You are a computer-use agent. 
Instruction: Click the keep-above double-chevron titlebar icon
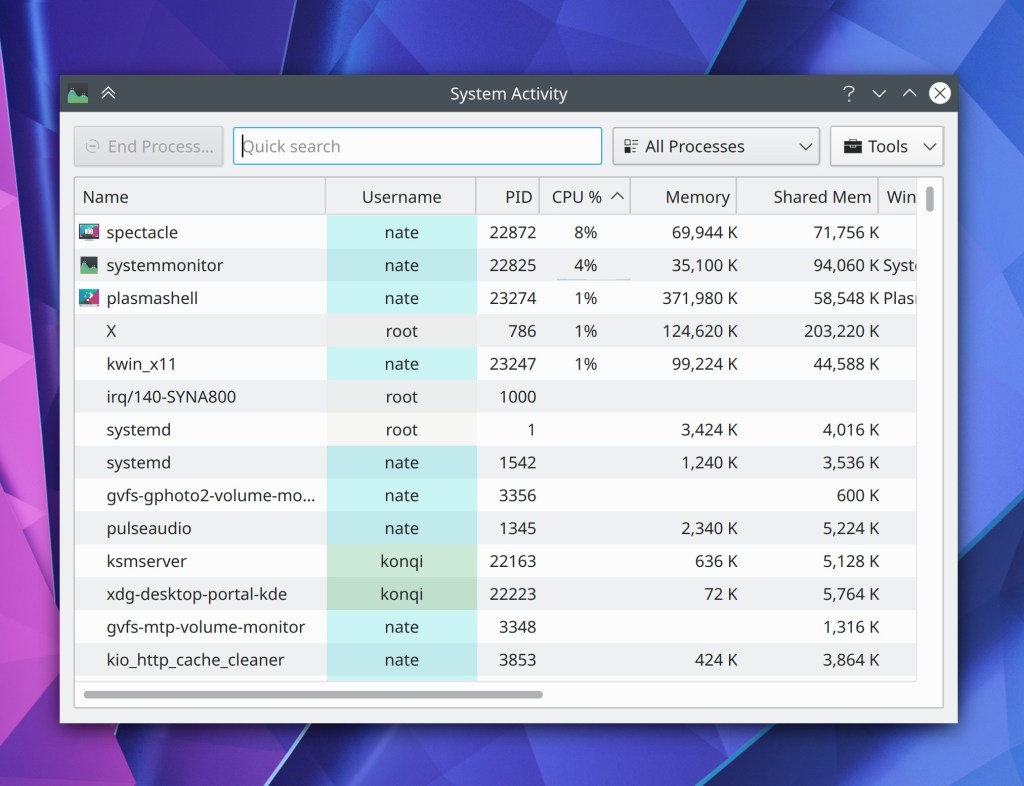pyautogui.click(x=108, y=94)
